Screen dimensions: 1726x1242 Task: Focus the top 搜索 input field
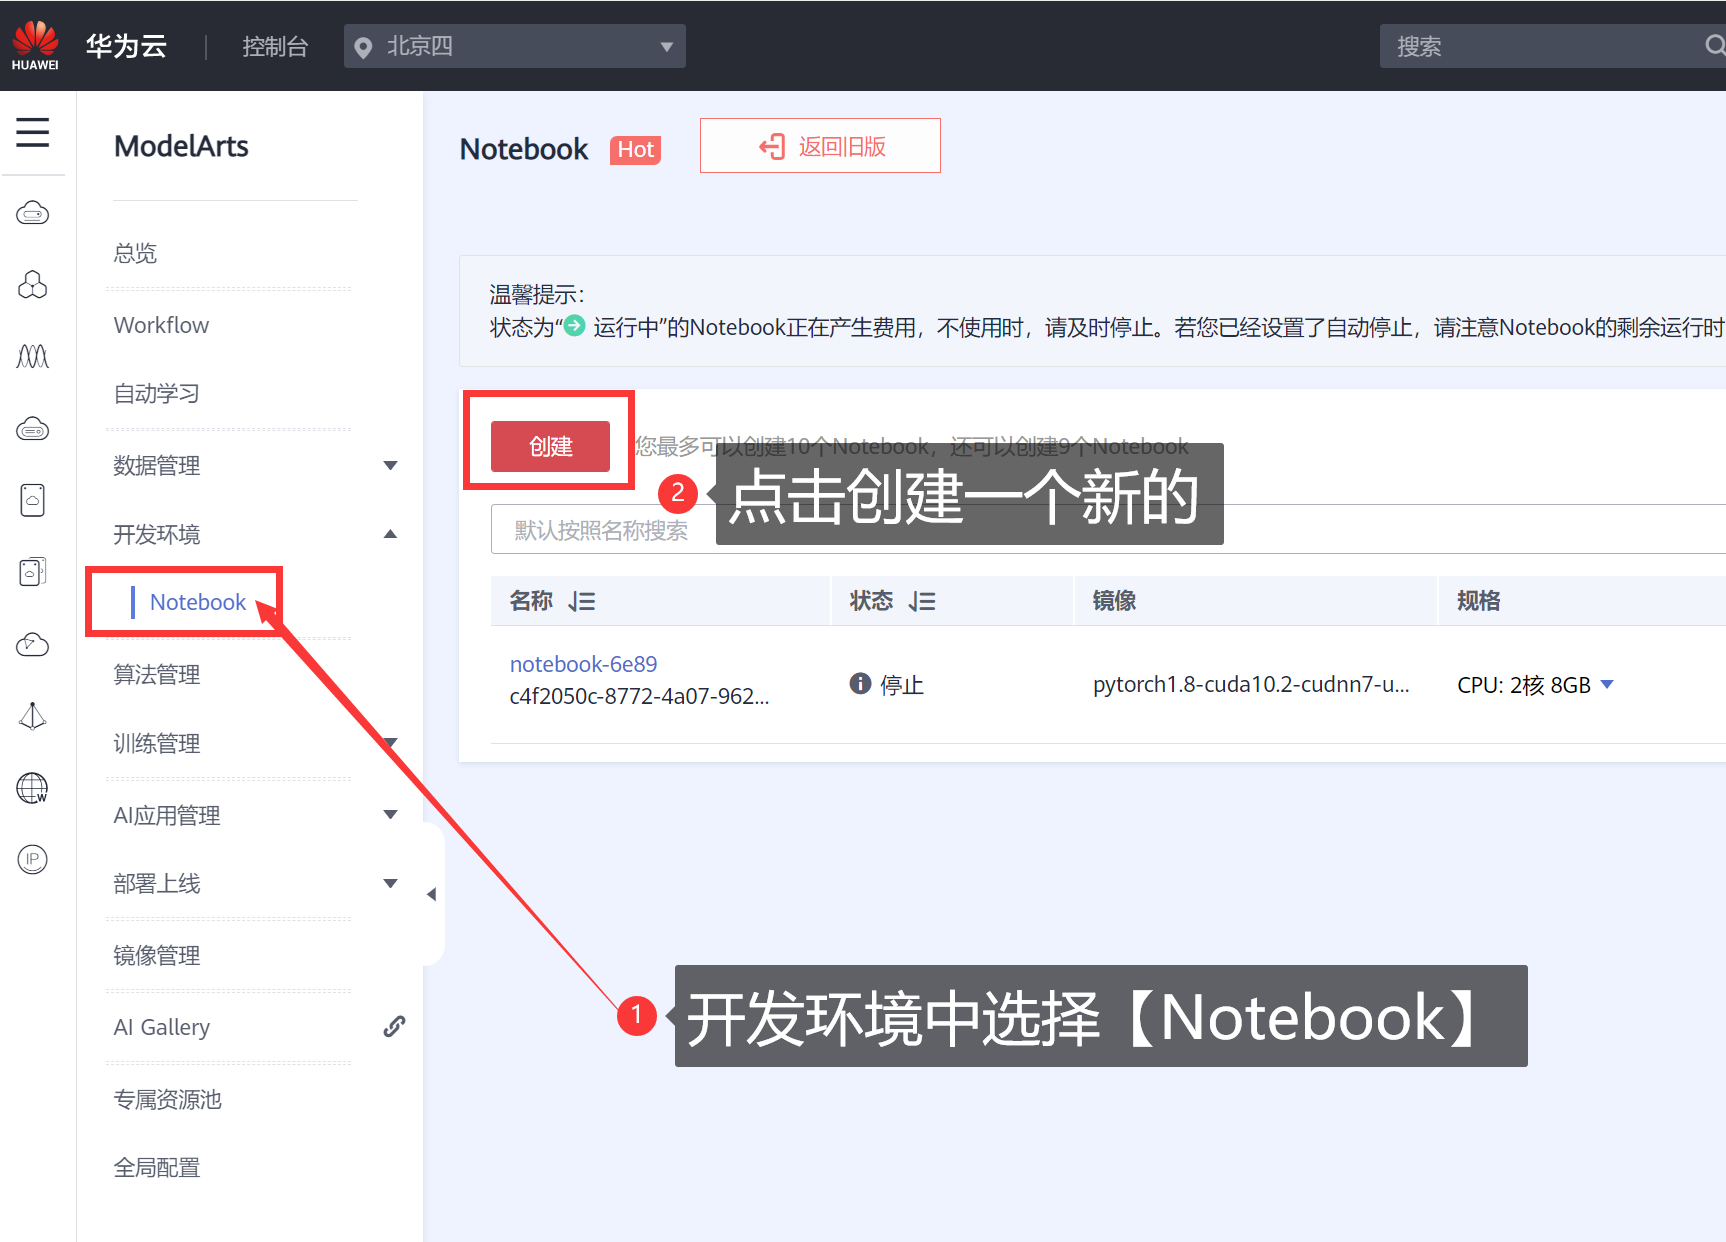click(1553, 46)
